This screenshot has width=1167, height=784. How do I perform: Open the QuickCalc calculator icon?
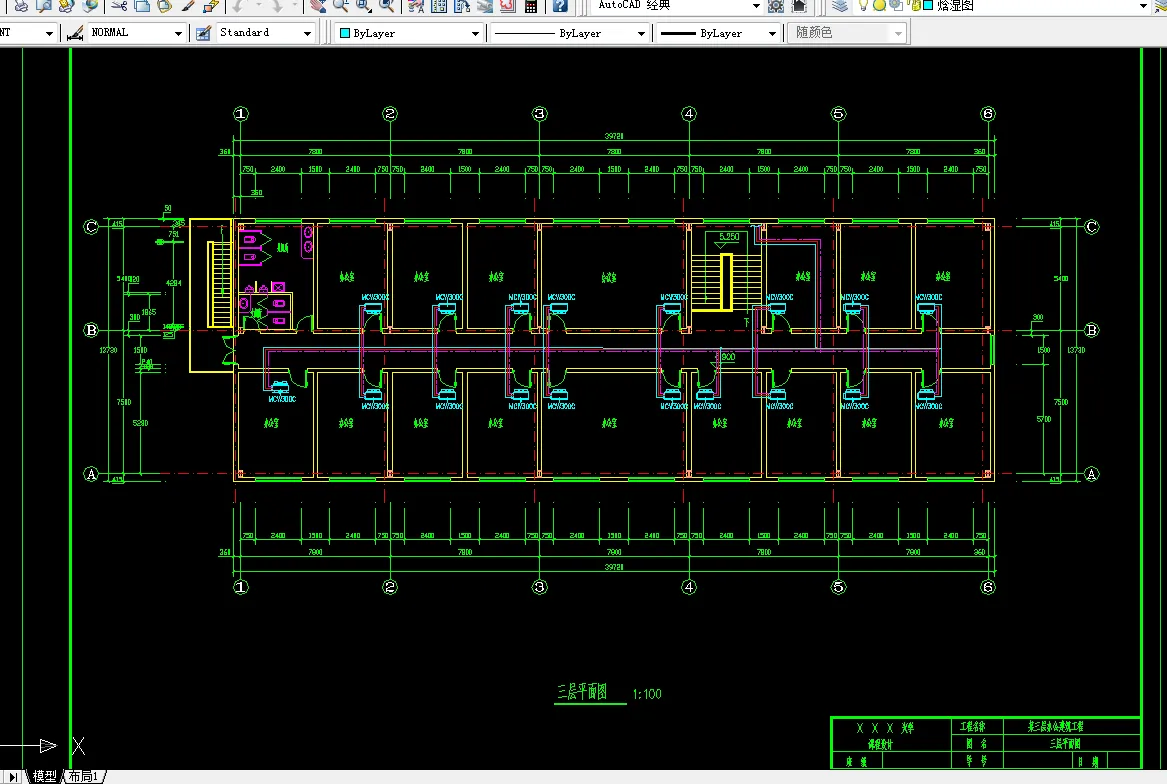point(531,6)
